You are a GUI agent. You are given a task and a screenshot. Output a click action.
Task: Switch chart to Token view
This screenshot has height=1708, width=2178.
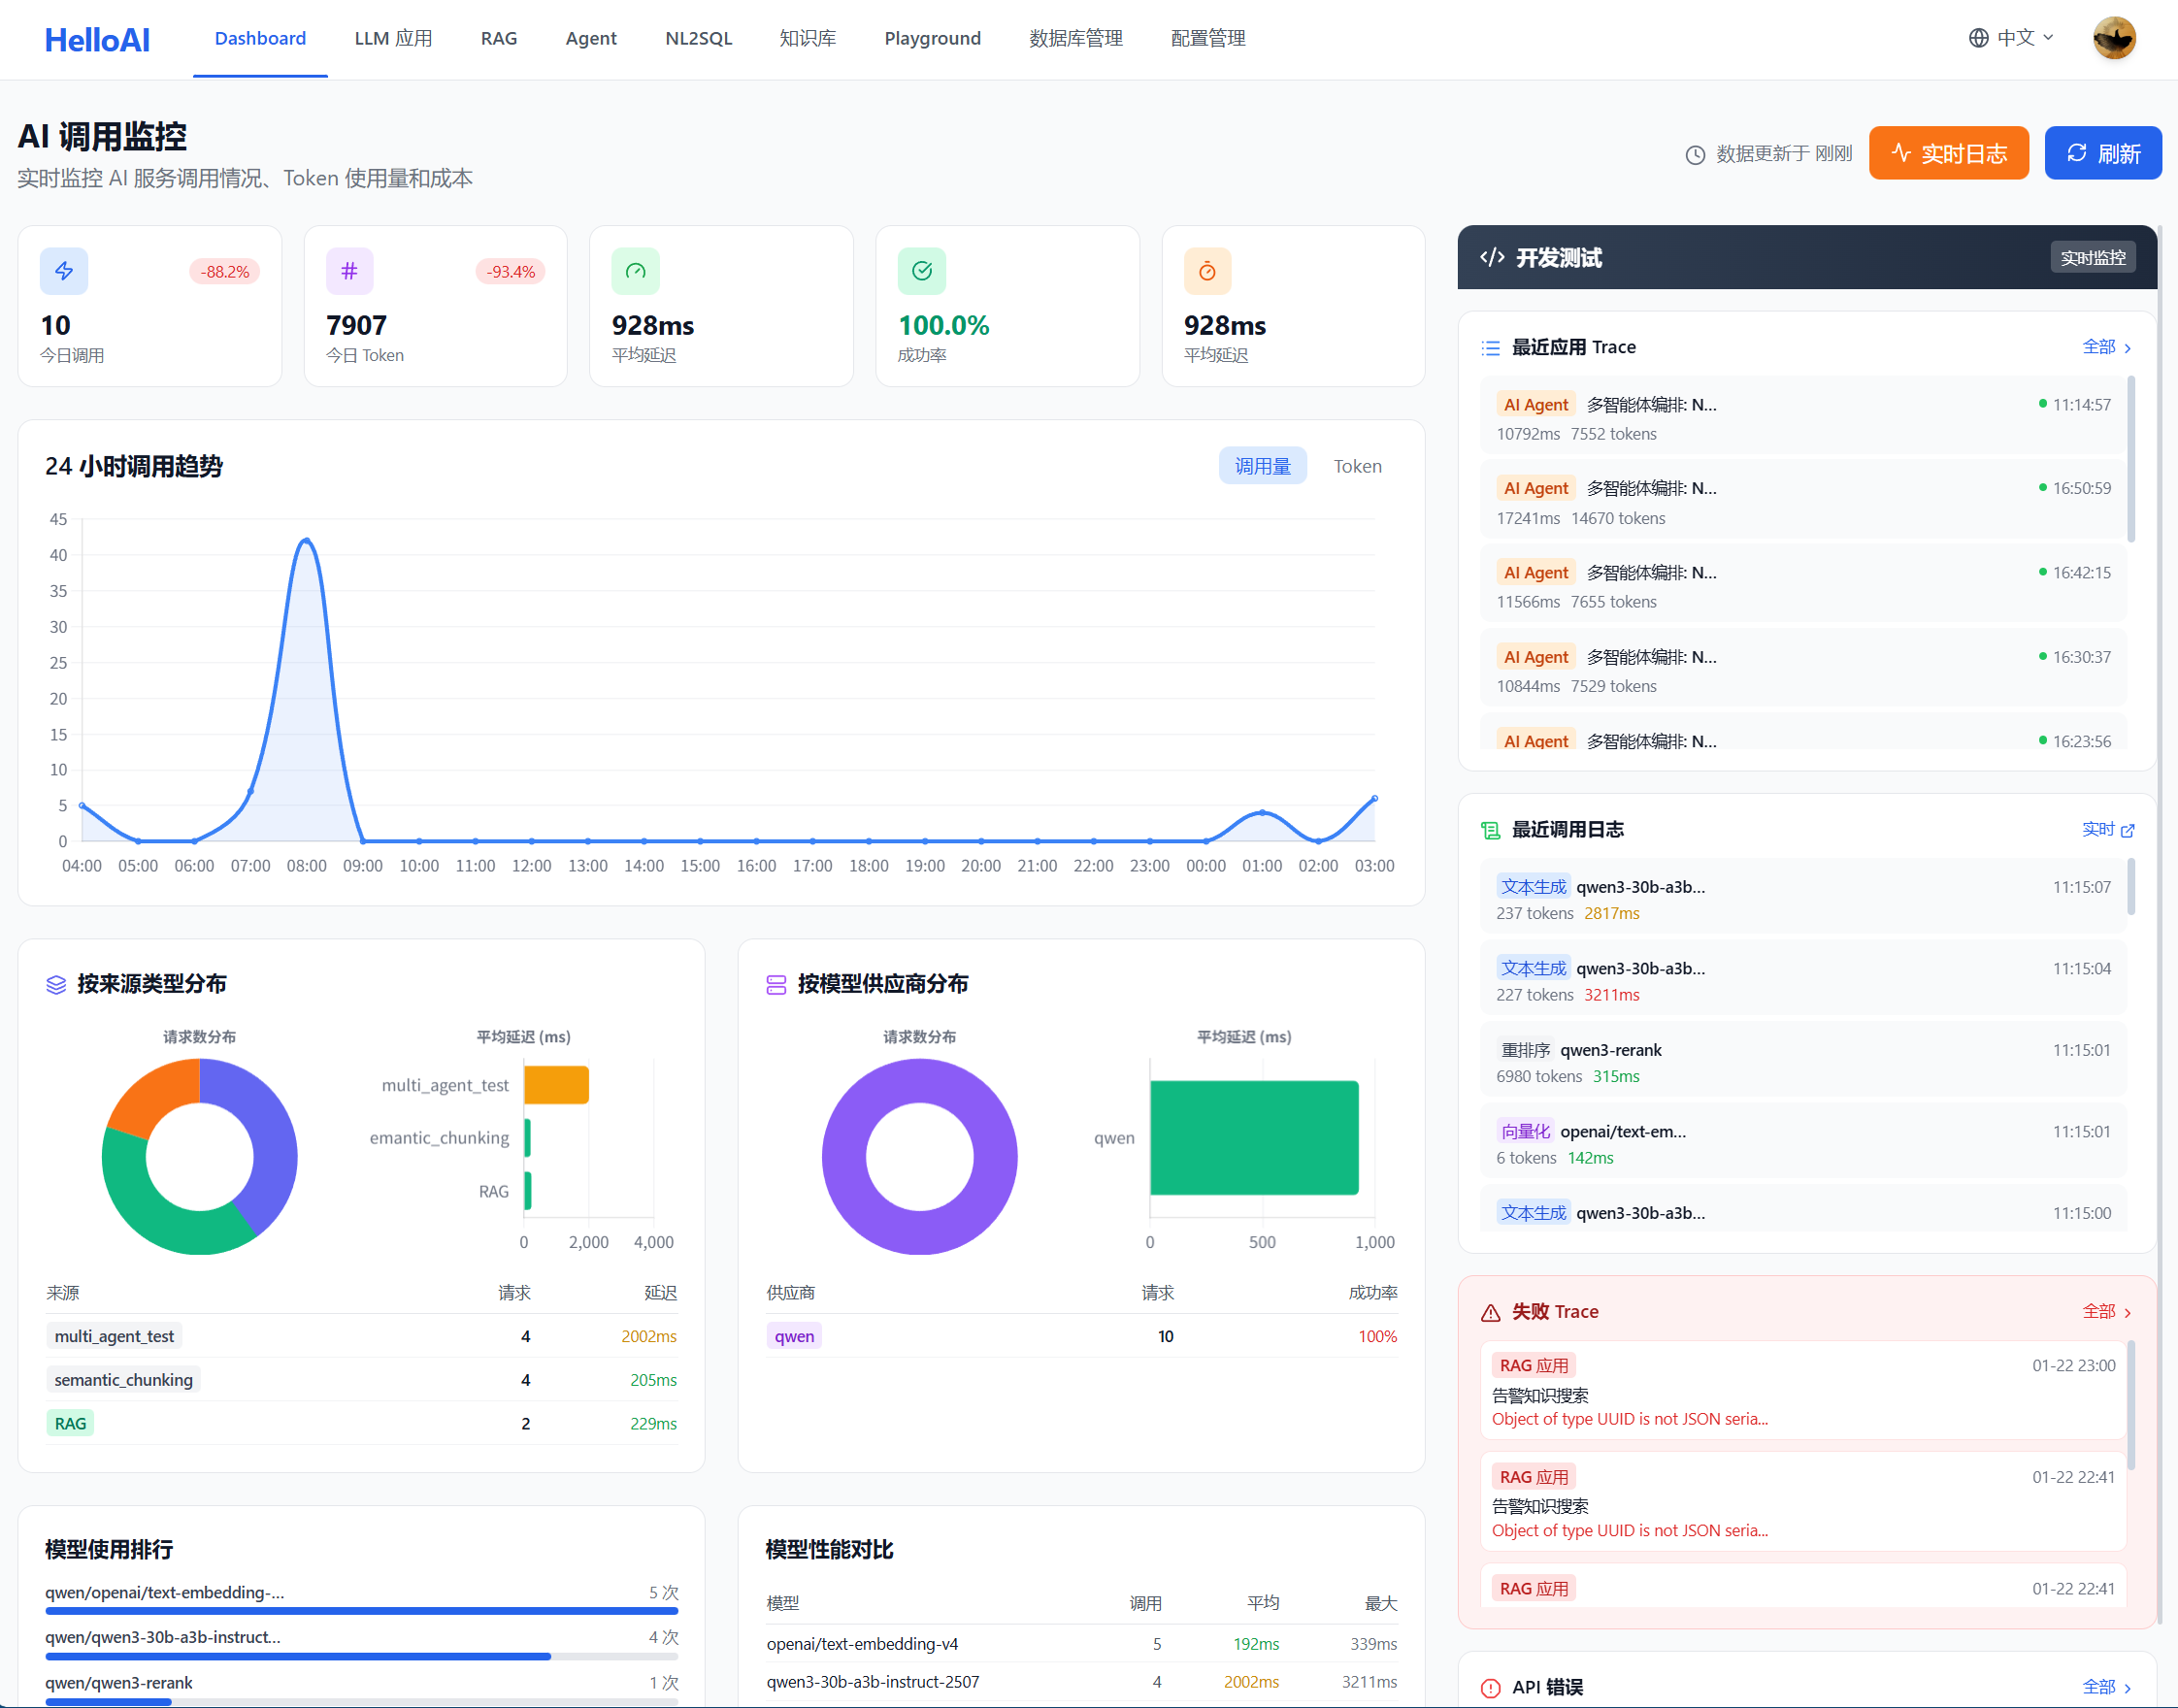click(x=1357, y=466)
